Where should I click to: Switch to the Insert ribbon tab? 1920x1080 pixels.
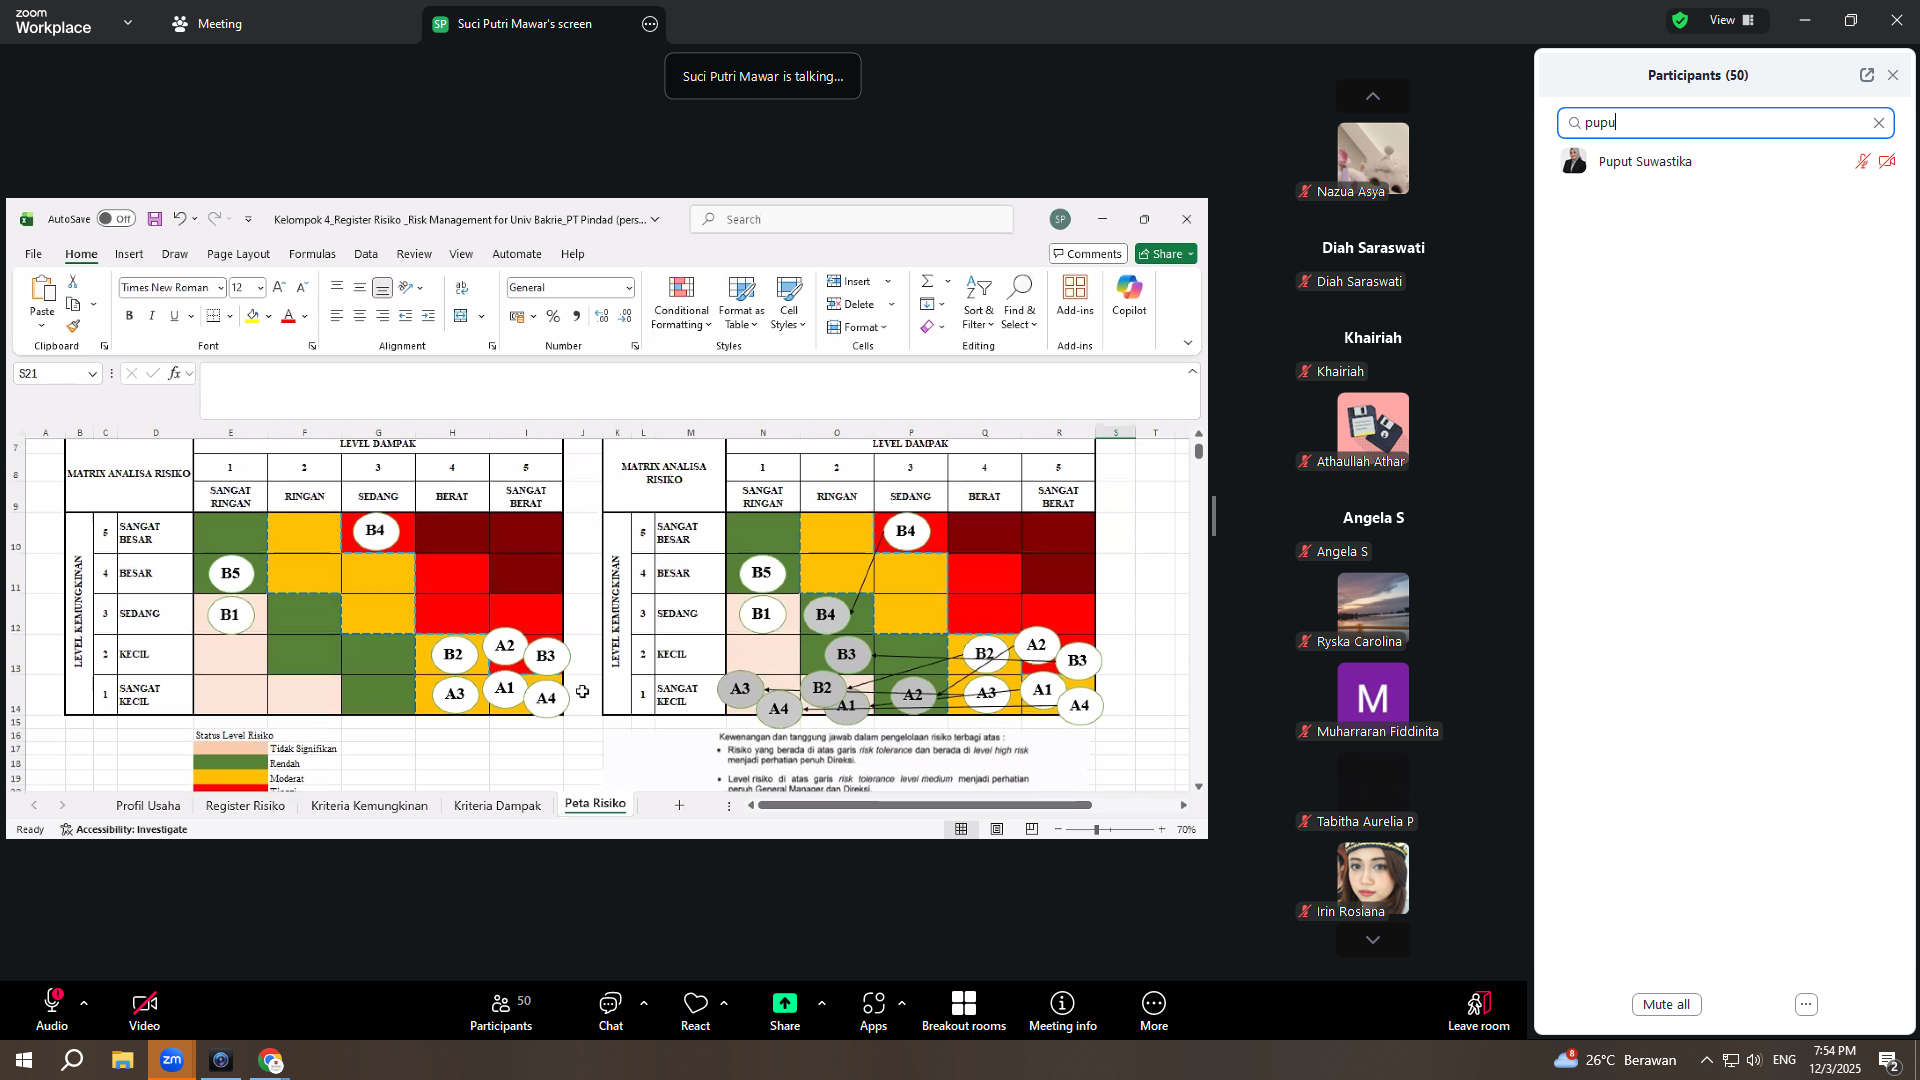click(x=129, y=254)
